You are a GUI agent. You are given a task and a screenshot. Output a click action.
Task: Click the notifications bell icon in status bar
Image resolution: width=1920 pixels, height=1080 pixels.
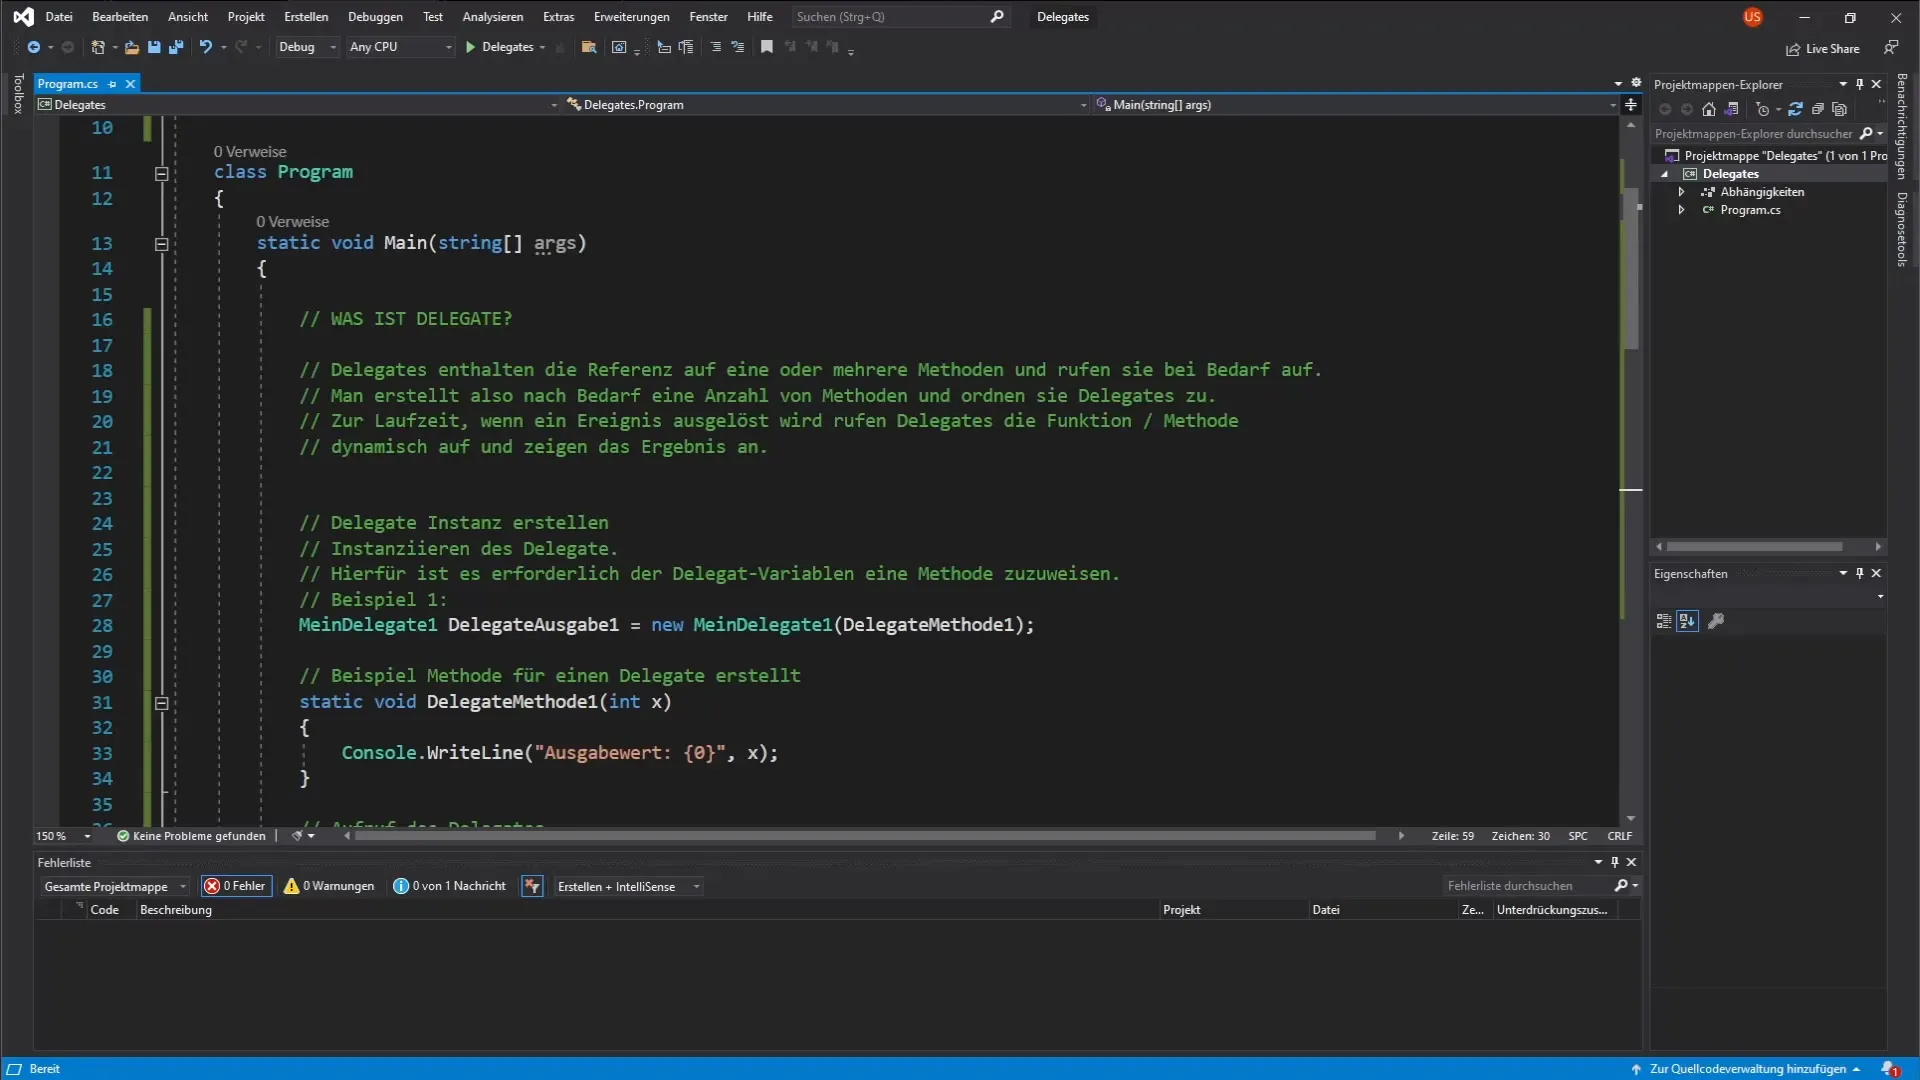pos(1889,1069)
